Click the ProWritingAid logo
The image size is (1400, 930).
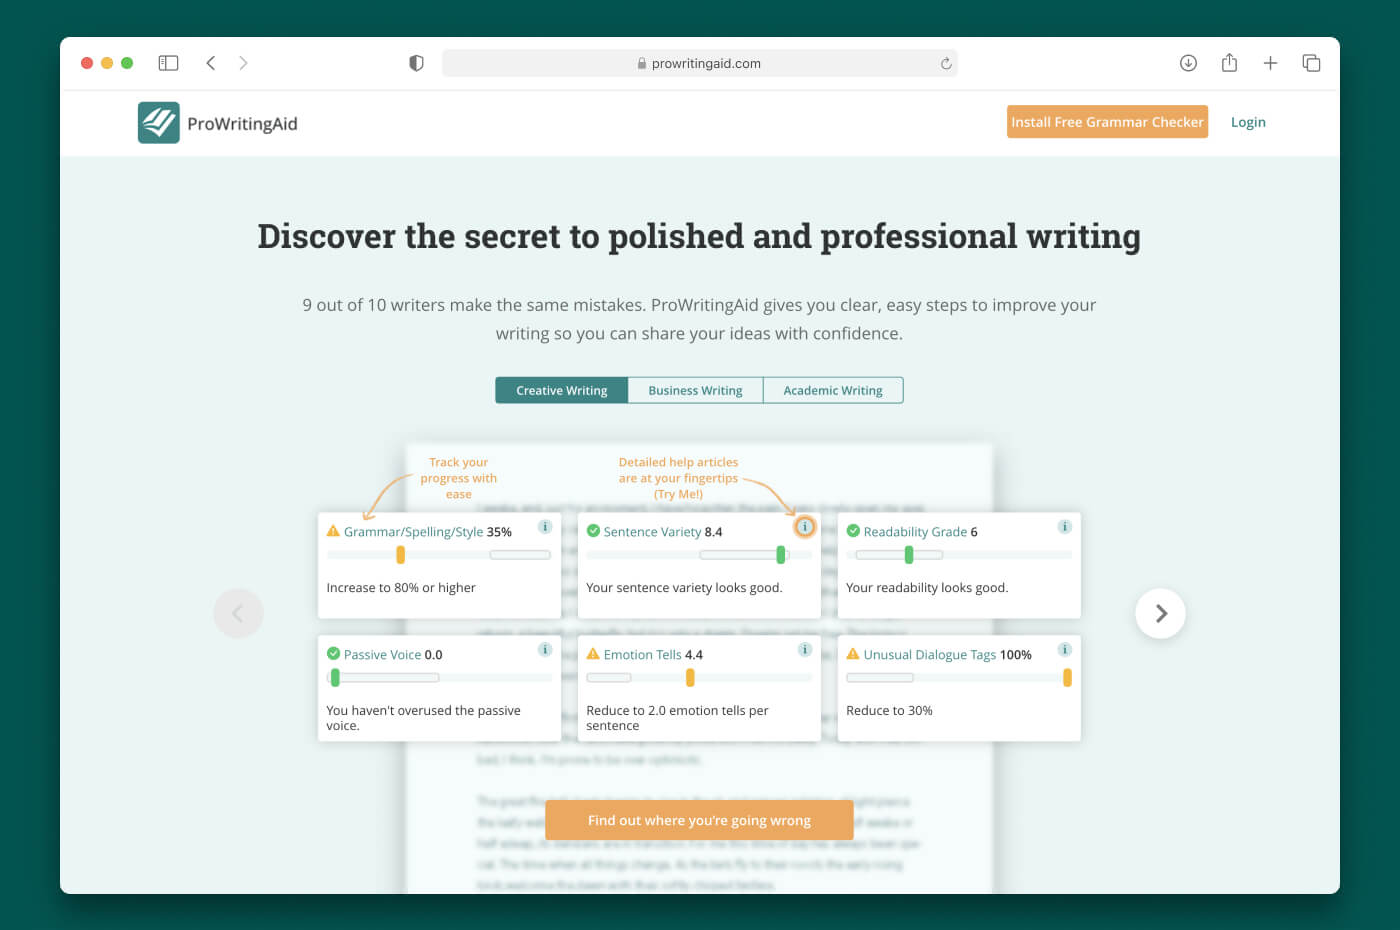tap(159, 123)
